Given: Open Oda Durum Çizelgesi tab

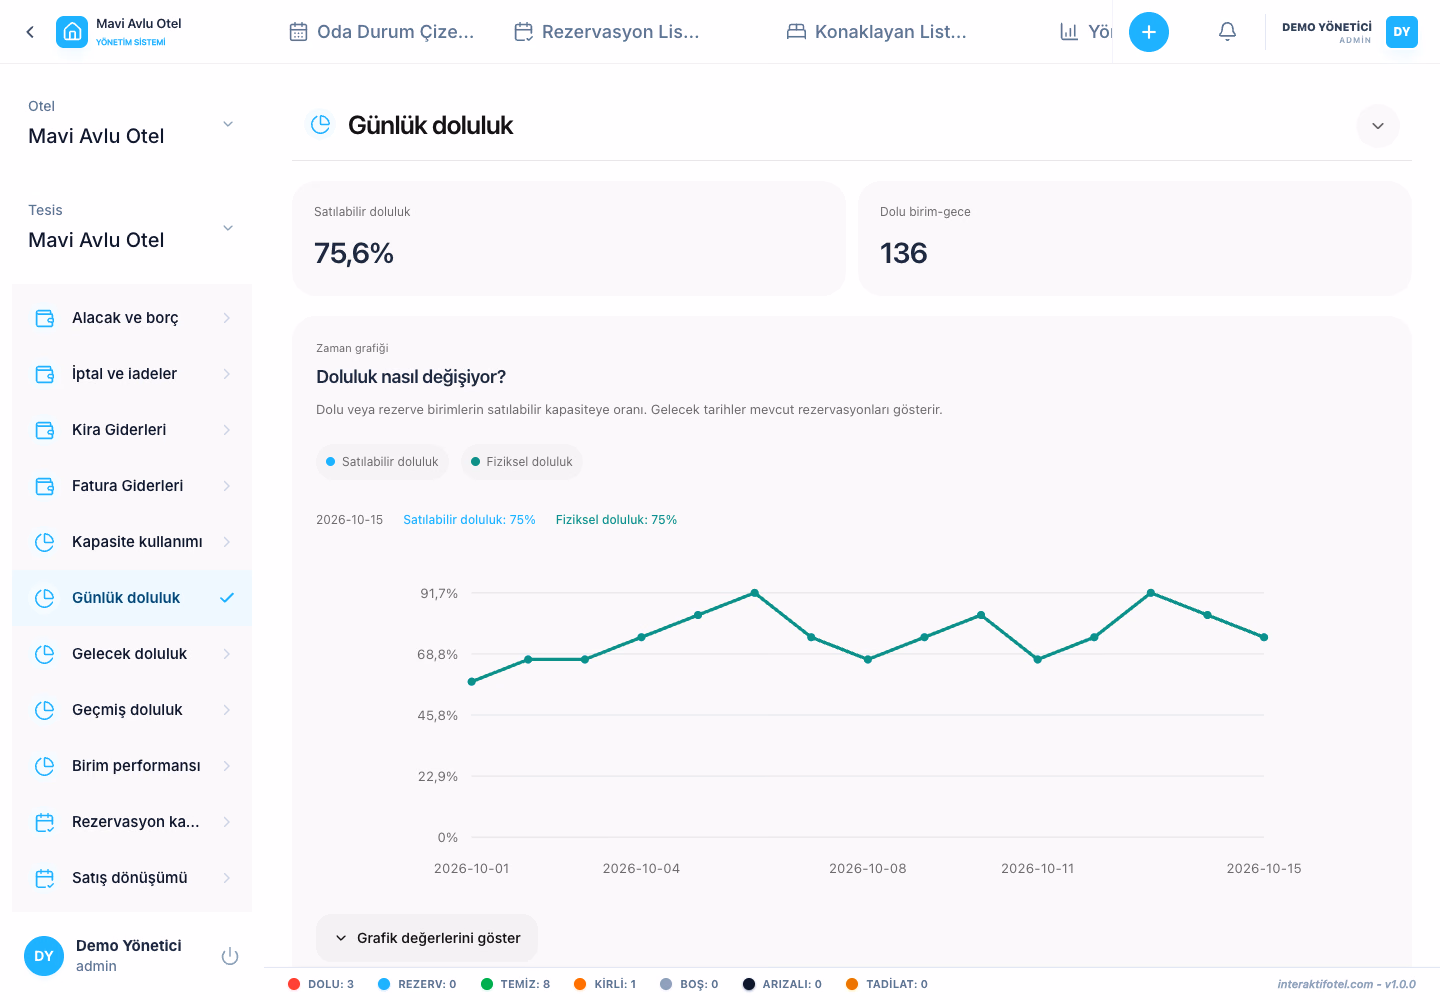Looking at the screenshot, I should (x=382, y=32).
